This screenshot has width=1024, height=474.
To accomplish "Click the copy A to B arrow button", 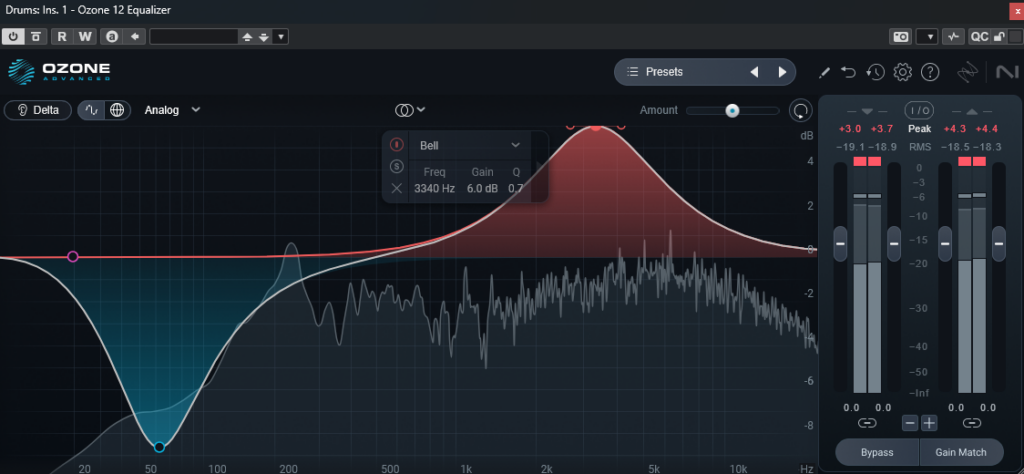I will tap(135, 37).
